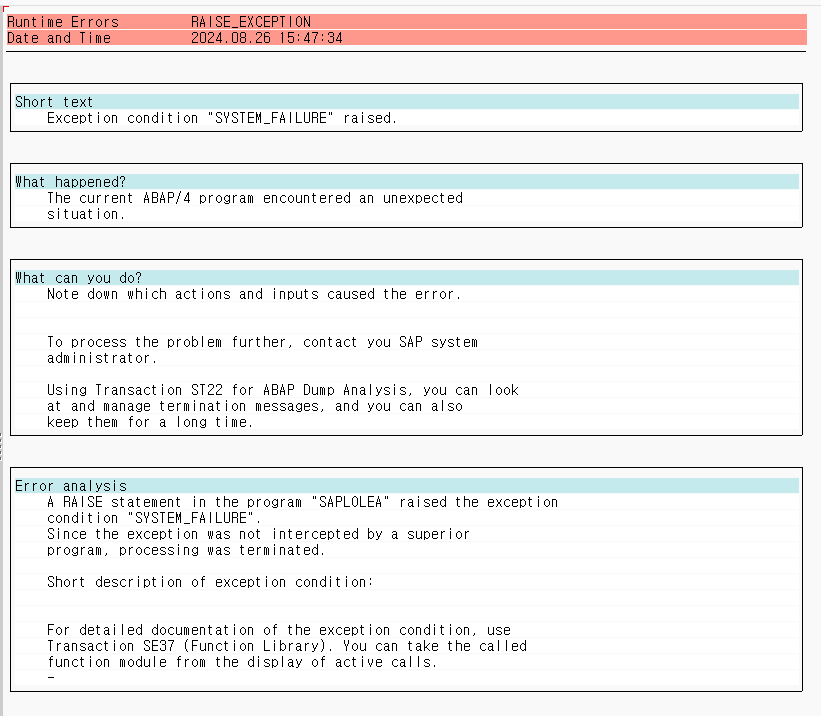The height and width of the screenshot is (716, 821).
Task: Click the "What happened?" section heading
Action: pyautogui.click(x=70, y=182)
